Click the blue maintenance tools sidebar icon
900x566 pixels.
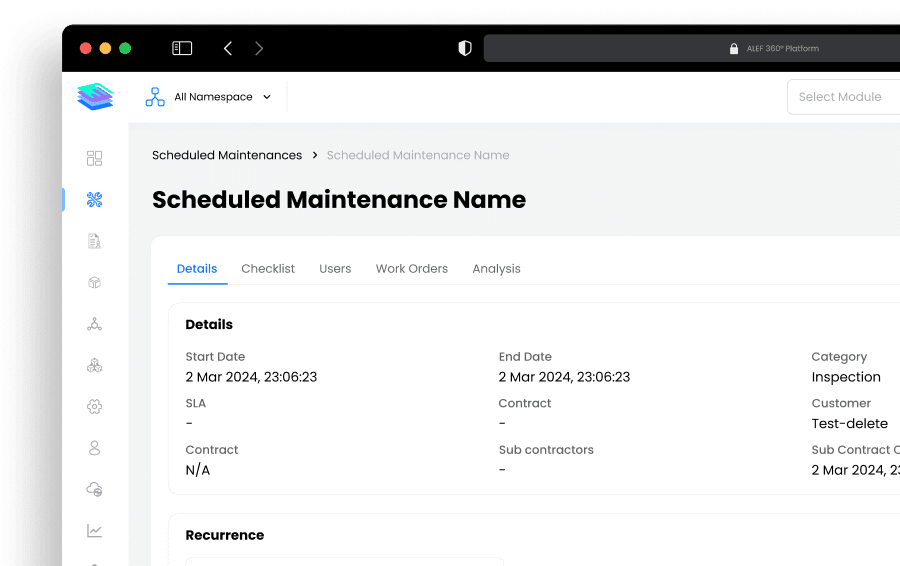click(95, 200)
